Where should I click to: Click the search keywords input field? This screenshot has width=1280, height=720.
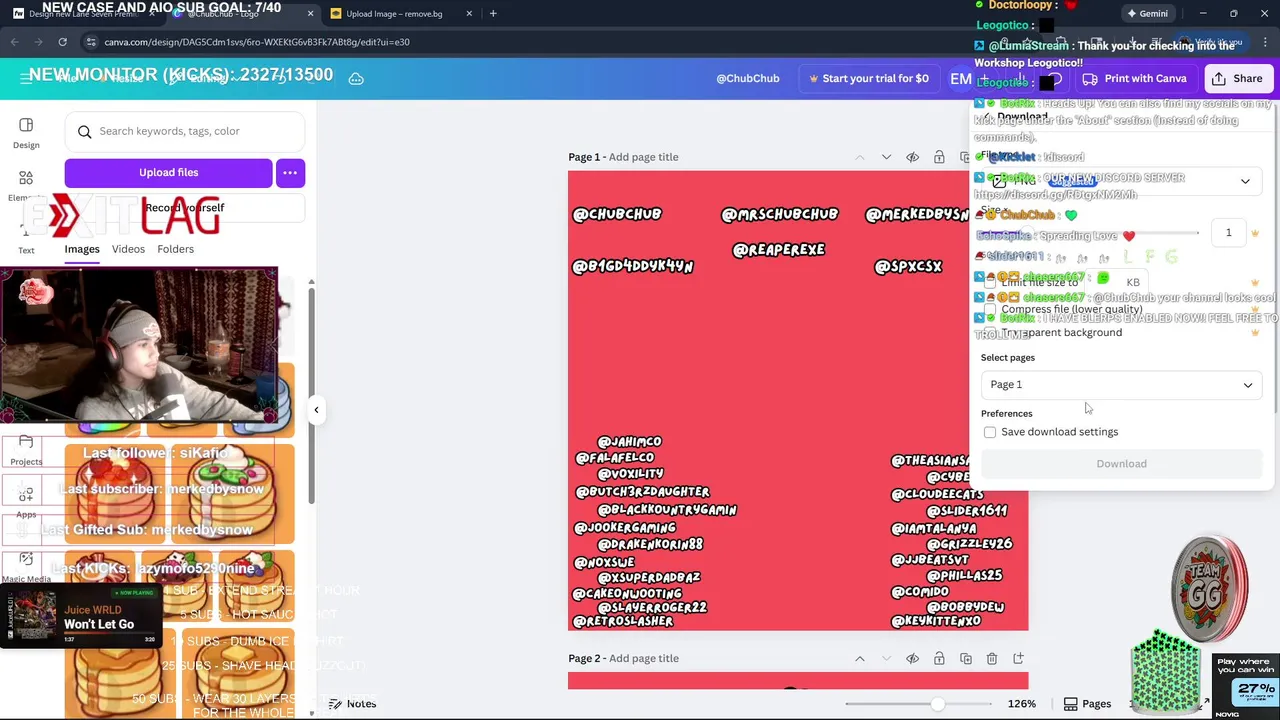click(185, 131)
